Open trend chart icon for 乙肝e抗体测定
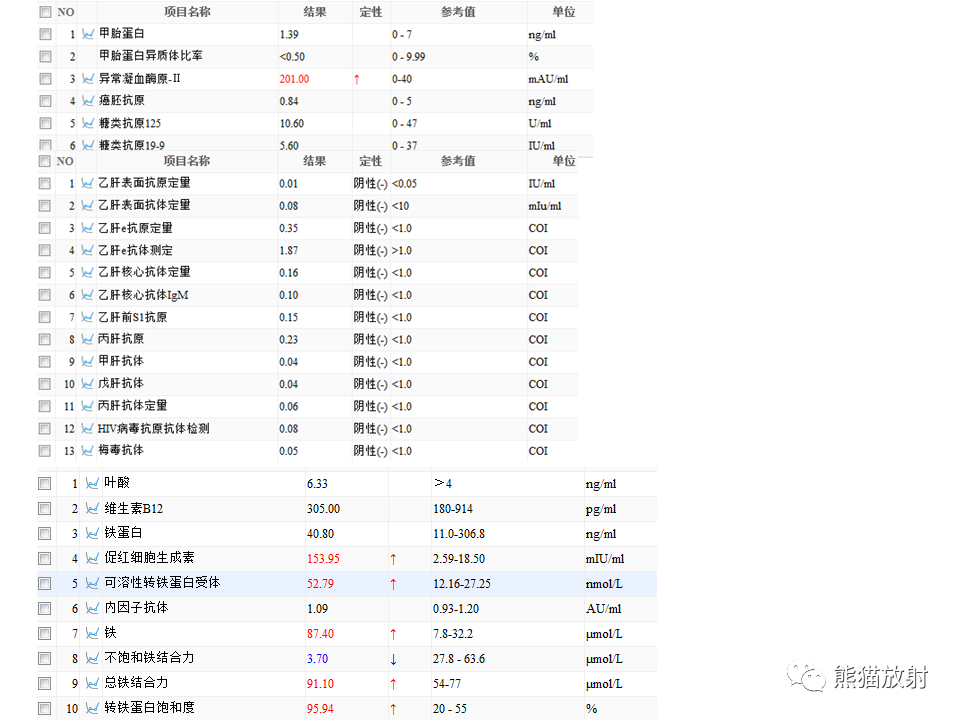This screenshot has width=960, height=720. click(88, 250)
